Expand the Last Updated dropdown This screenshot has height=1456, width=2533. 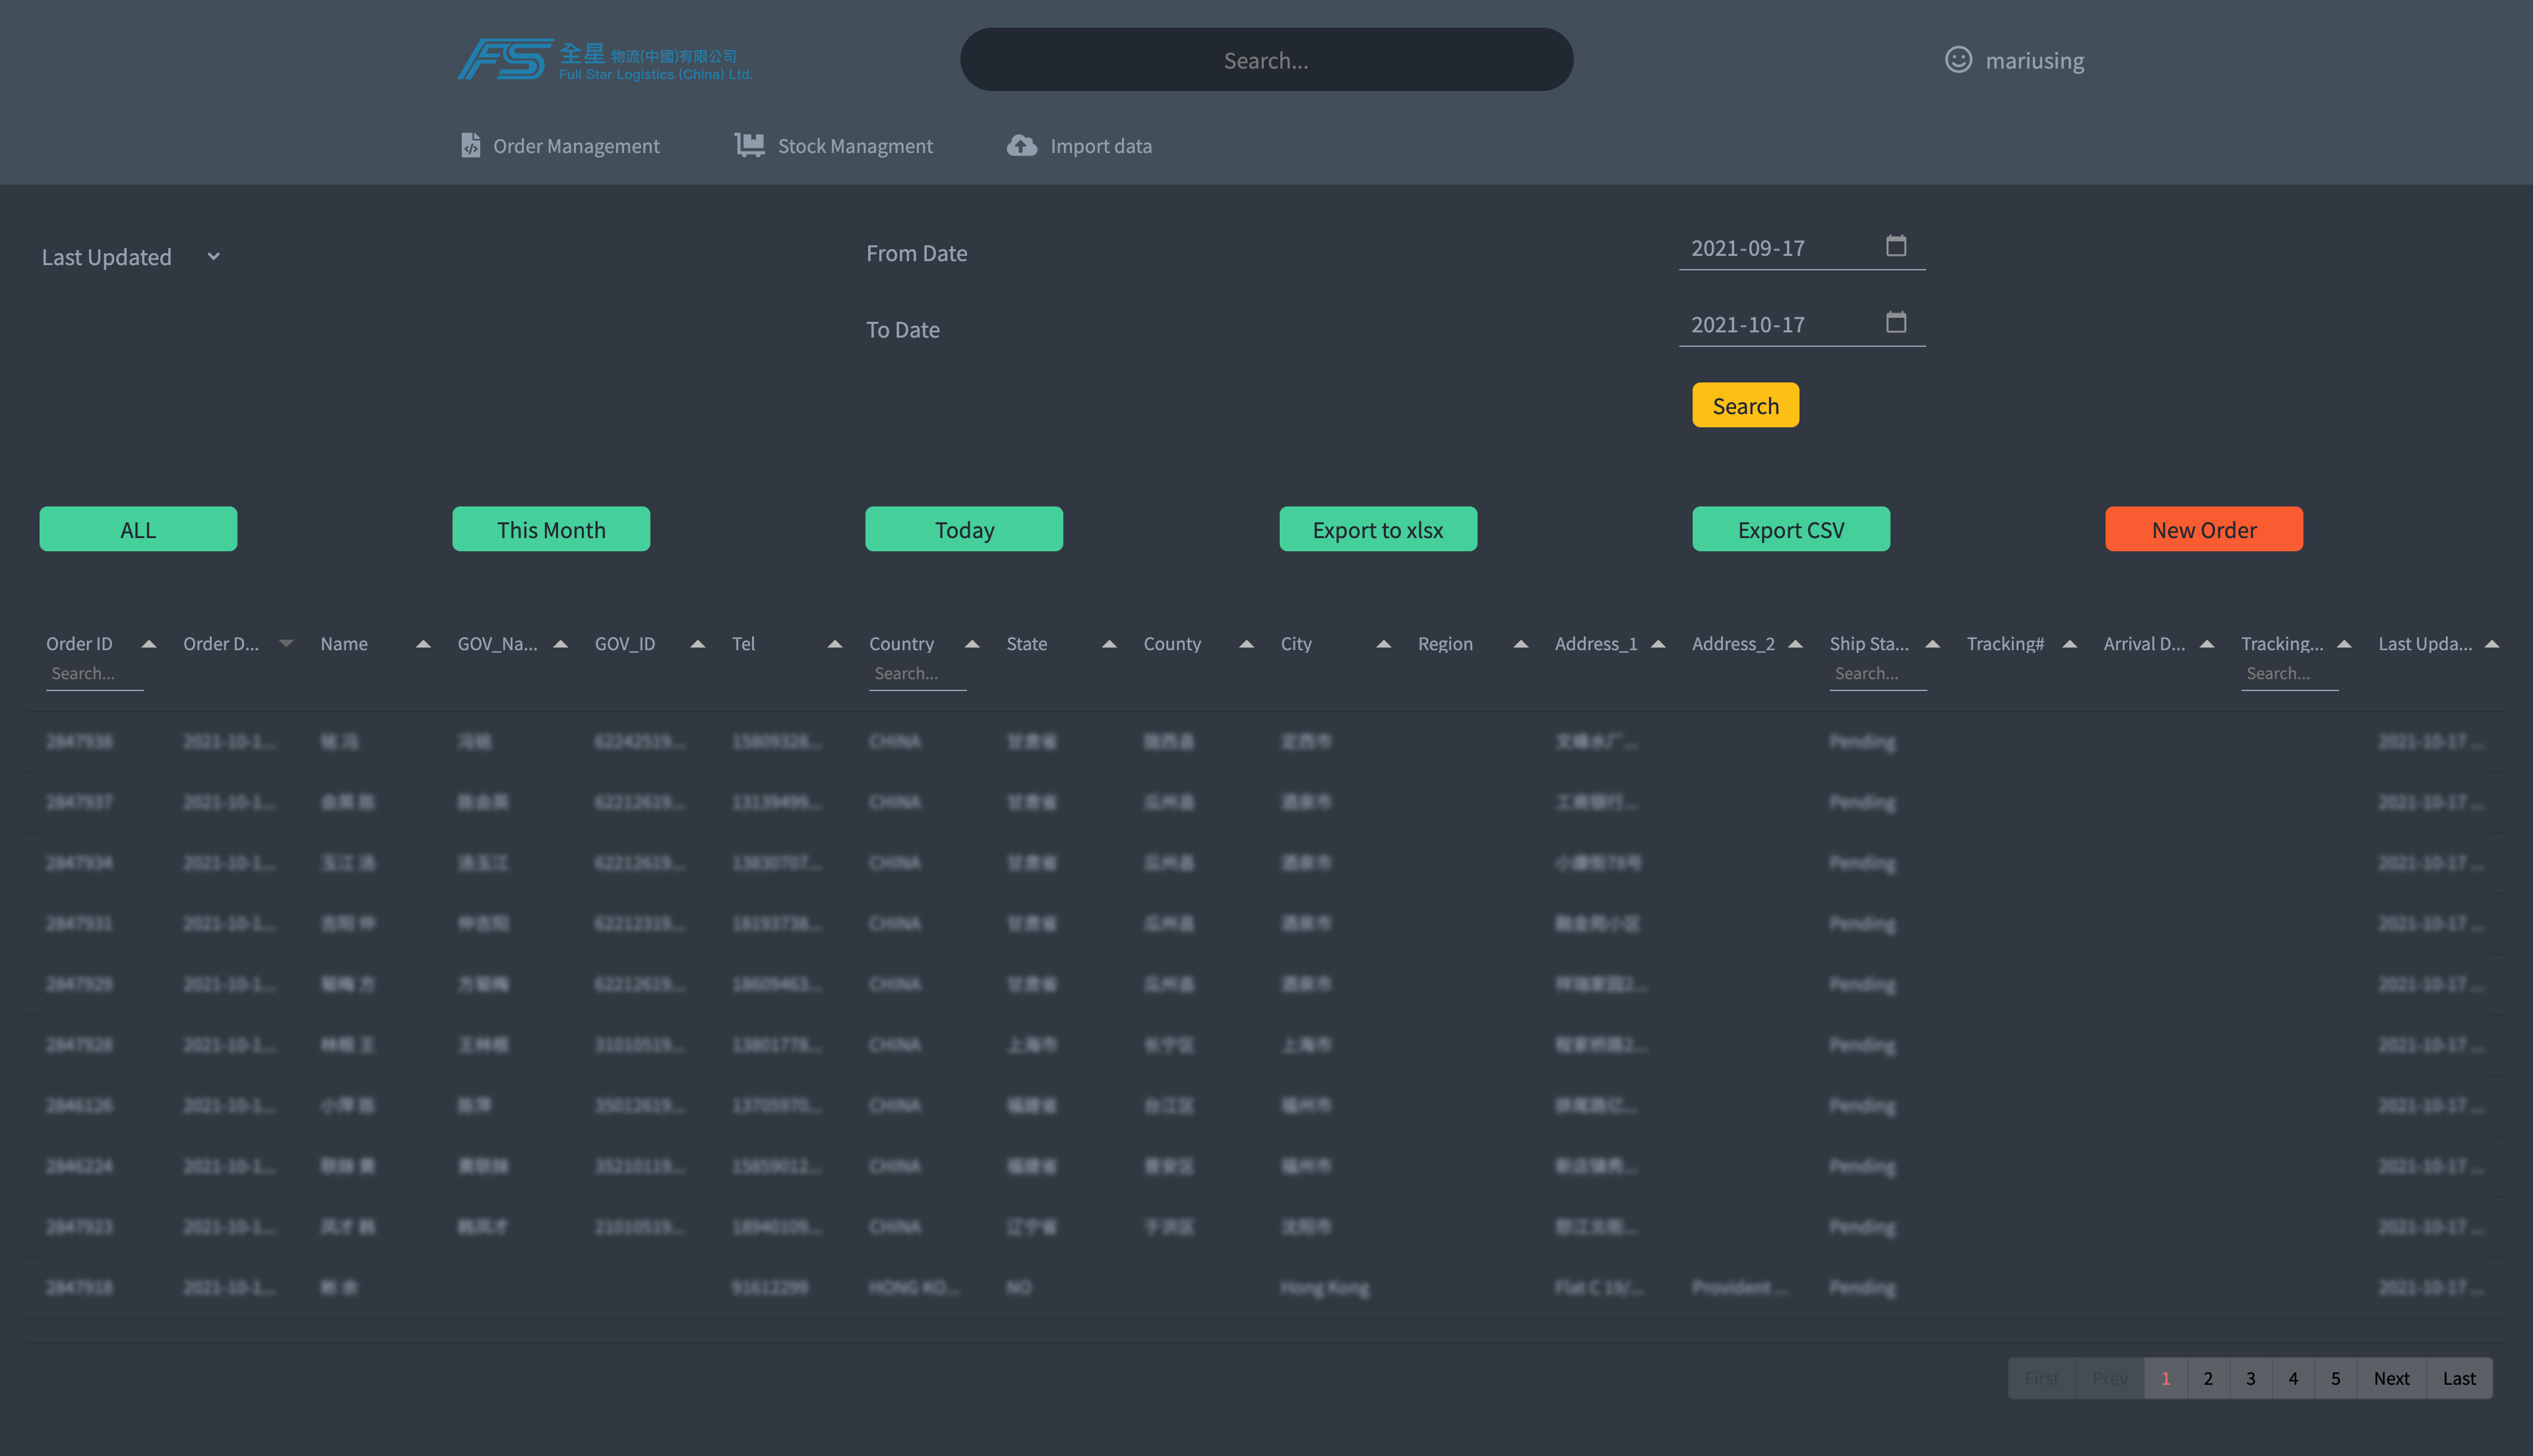pyautogui.click(x=130, y=257)
